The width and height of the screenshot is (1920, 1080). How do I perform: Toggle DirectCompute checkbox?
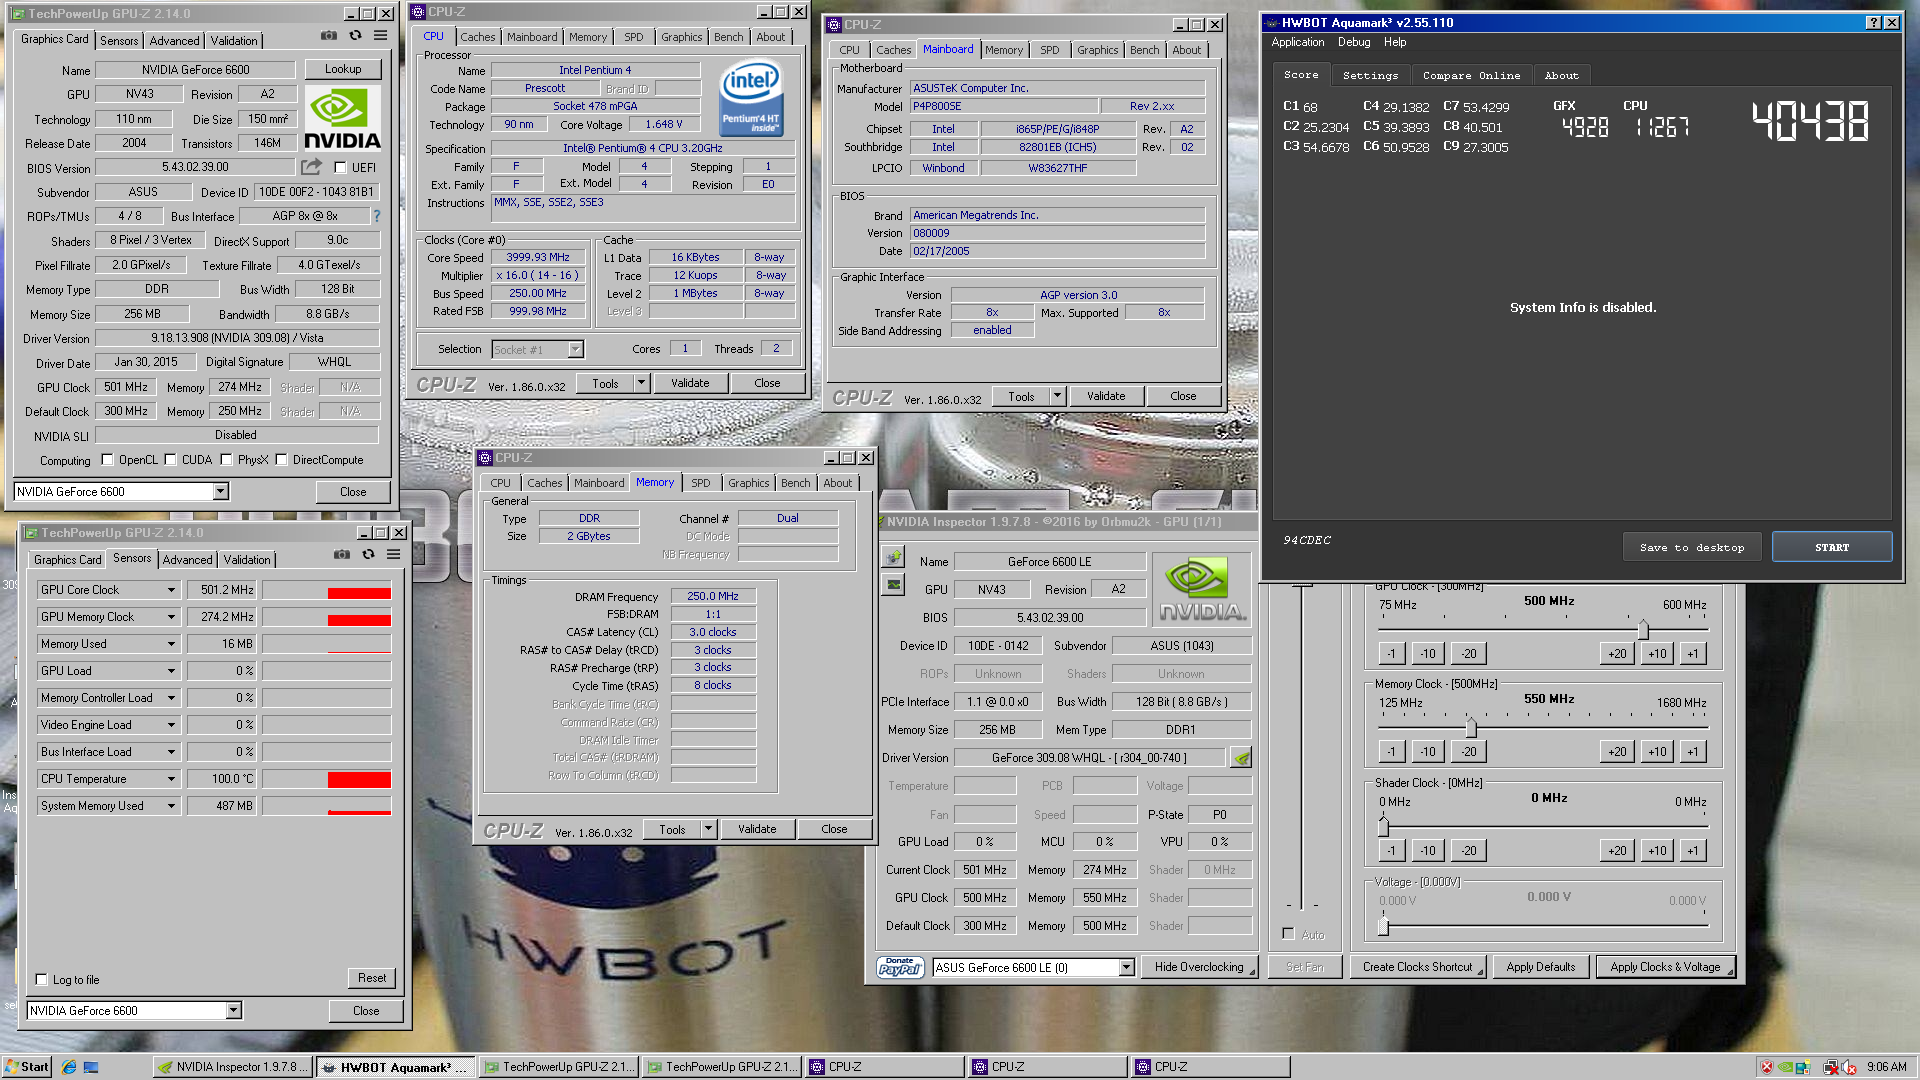281,460
